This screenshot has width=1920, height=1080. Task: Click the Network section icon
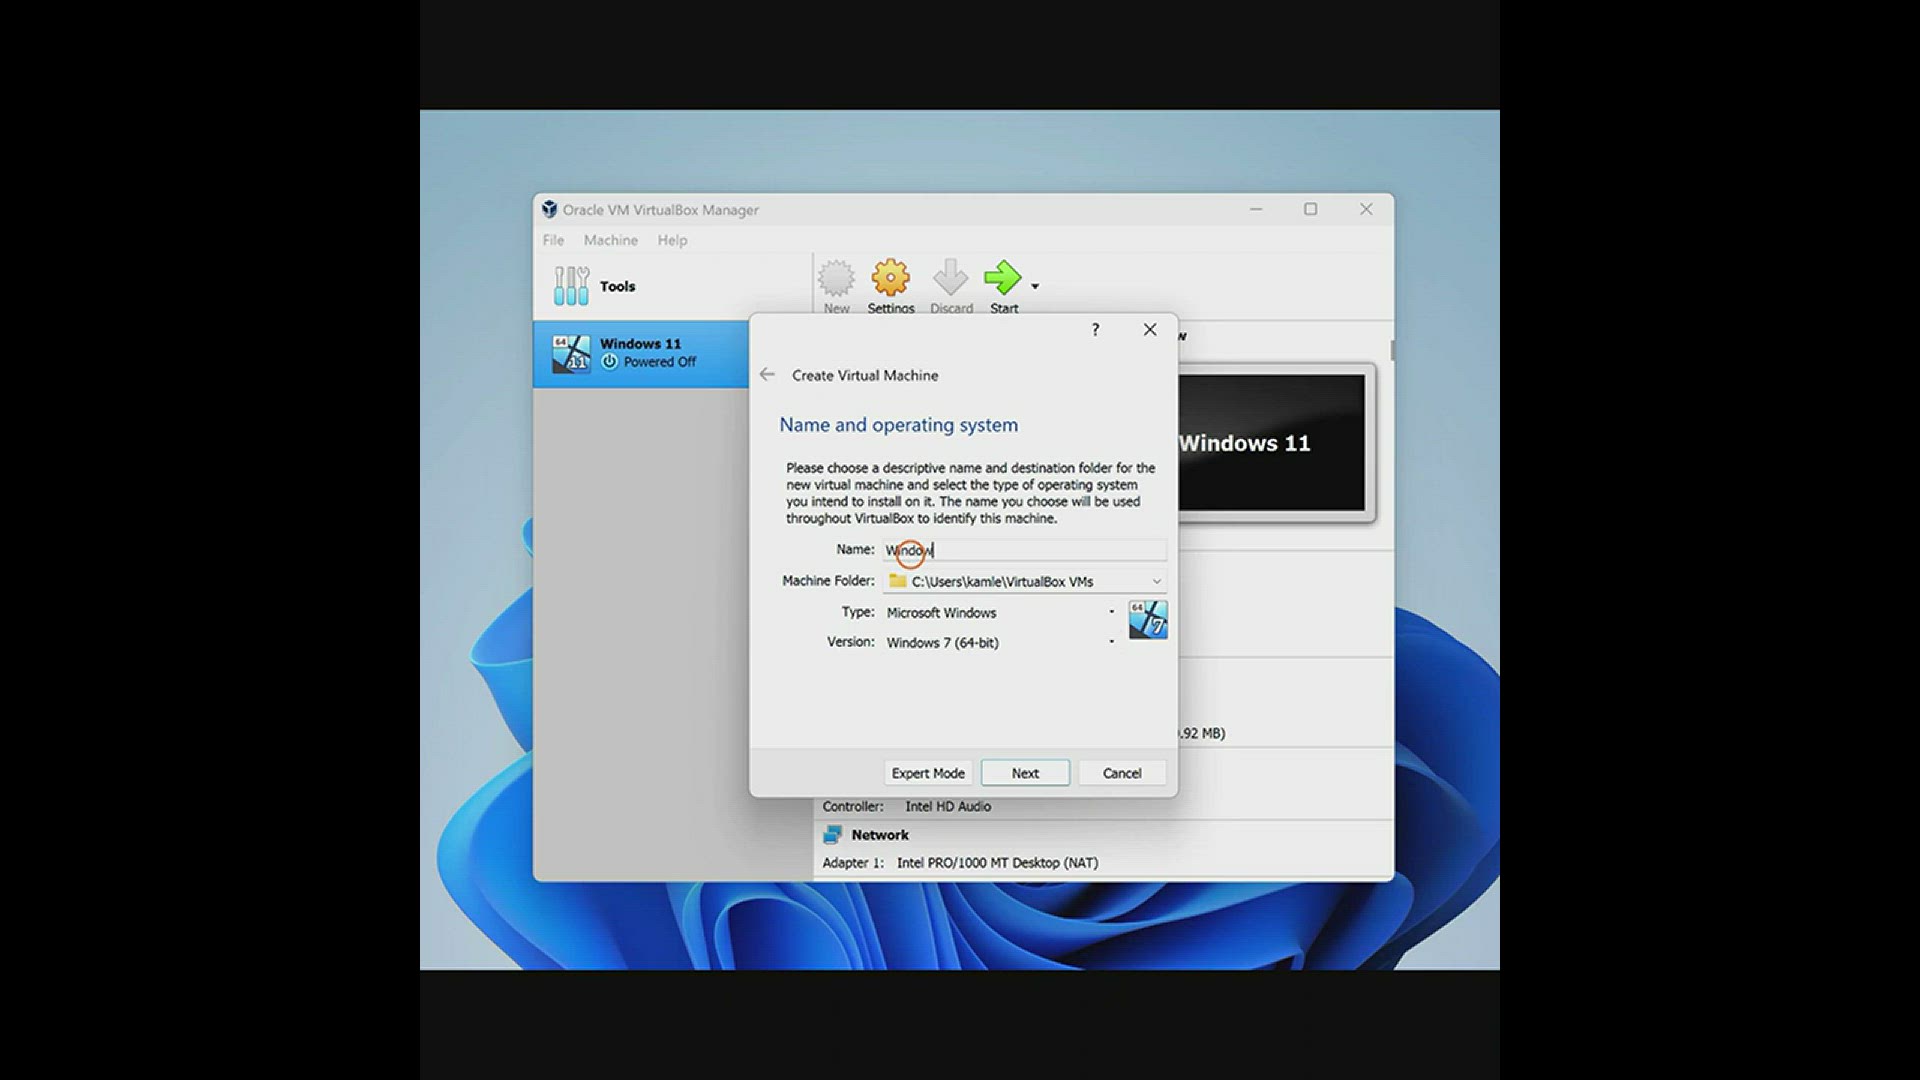click(832, 835)
